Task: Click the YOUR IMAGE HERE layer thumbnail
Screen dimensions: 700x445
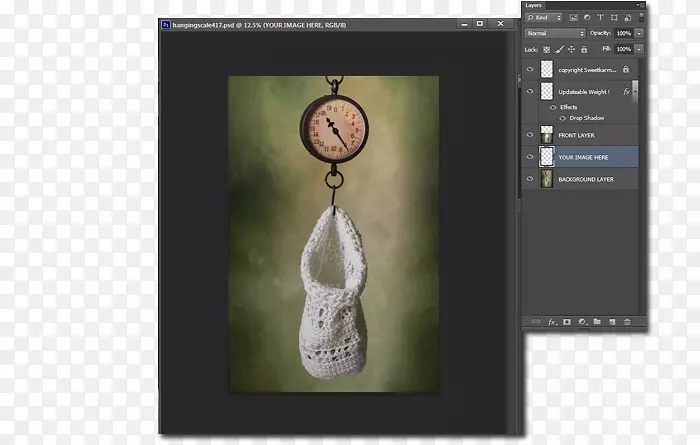Action: [547, 157]
